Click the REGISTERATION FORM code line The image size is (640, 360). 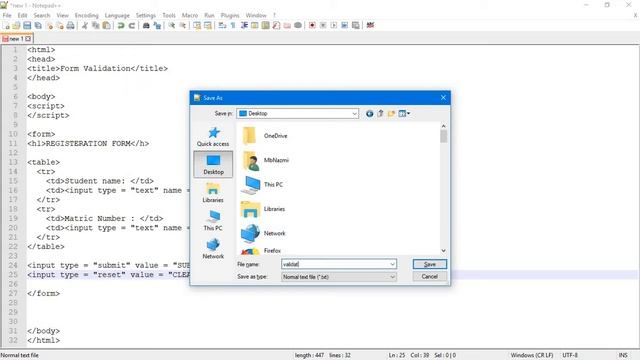88,144
